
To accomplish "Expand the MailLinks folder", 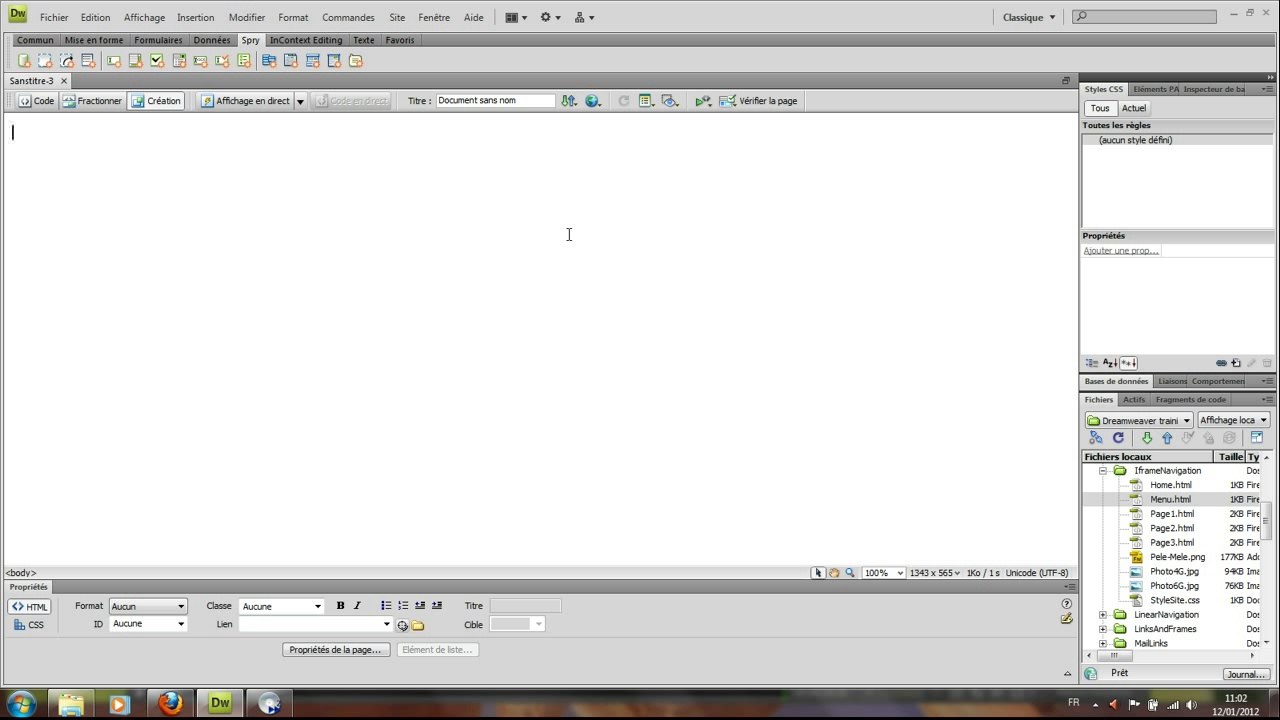I will click(1103, 644).
